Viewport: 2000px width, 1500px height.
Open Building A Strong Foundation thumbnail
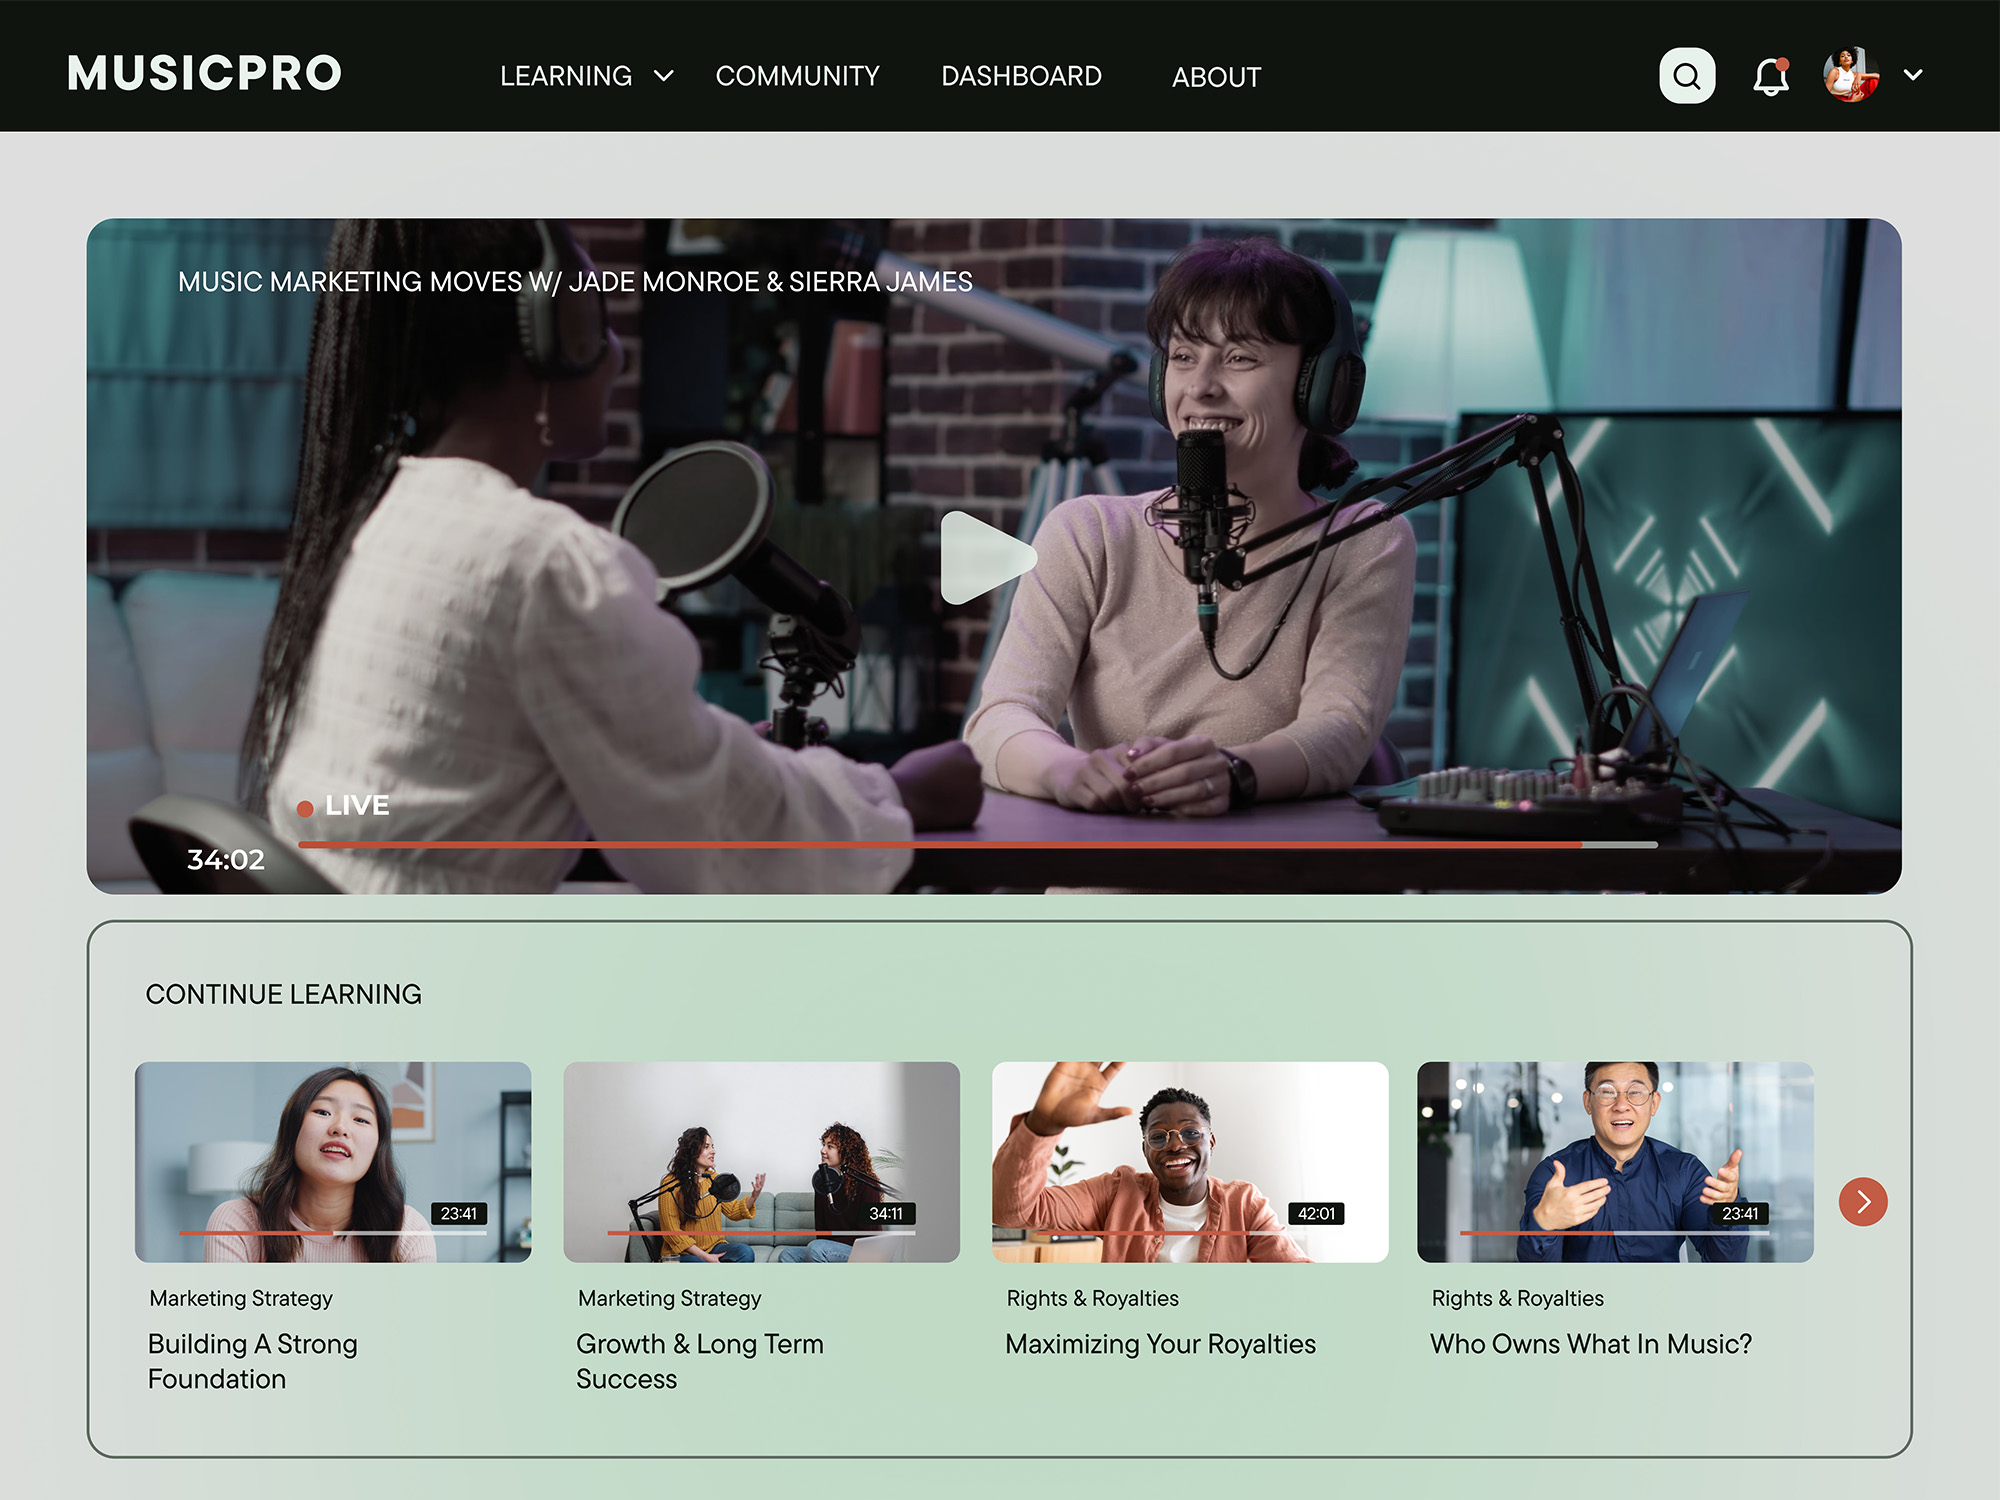pyautogui.click(x=333, y=1160)
